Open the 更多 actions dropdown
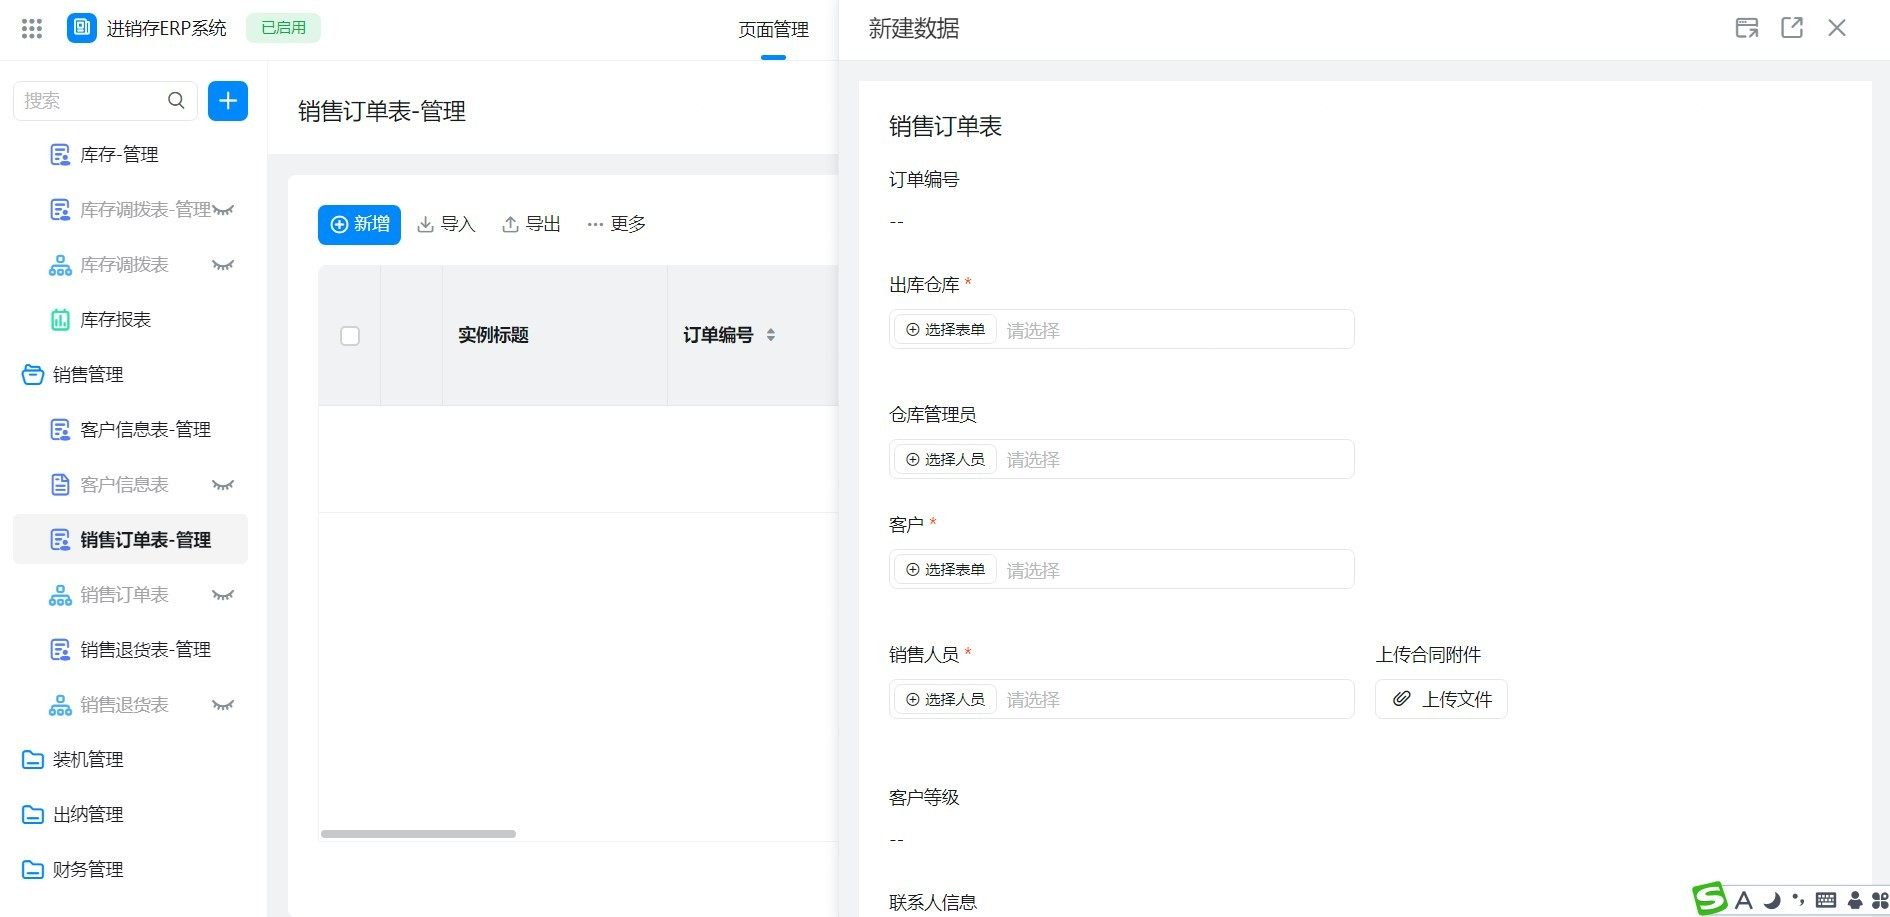 (x=616, y=225)
